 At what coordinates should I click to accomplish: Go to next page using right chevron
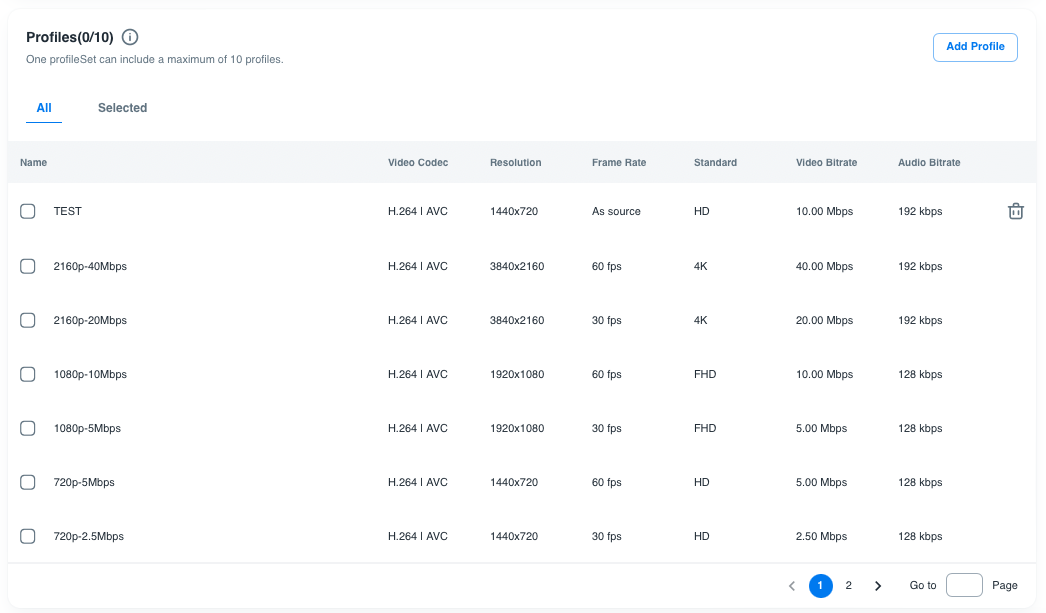click(878, 586)
